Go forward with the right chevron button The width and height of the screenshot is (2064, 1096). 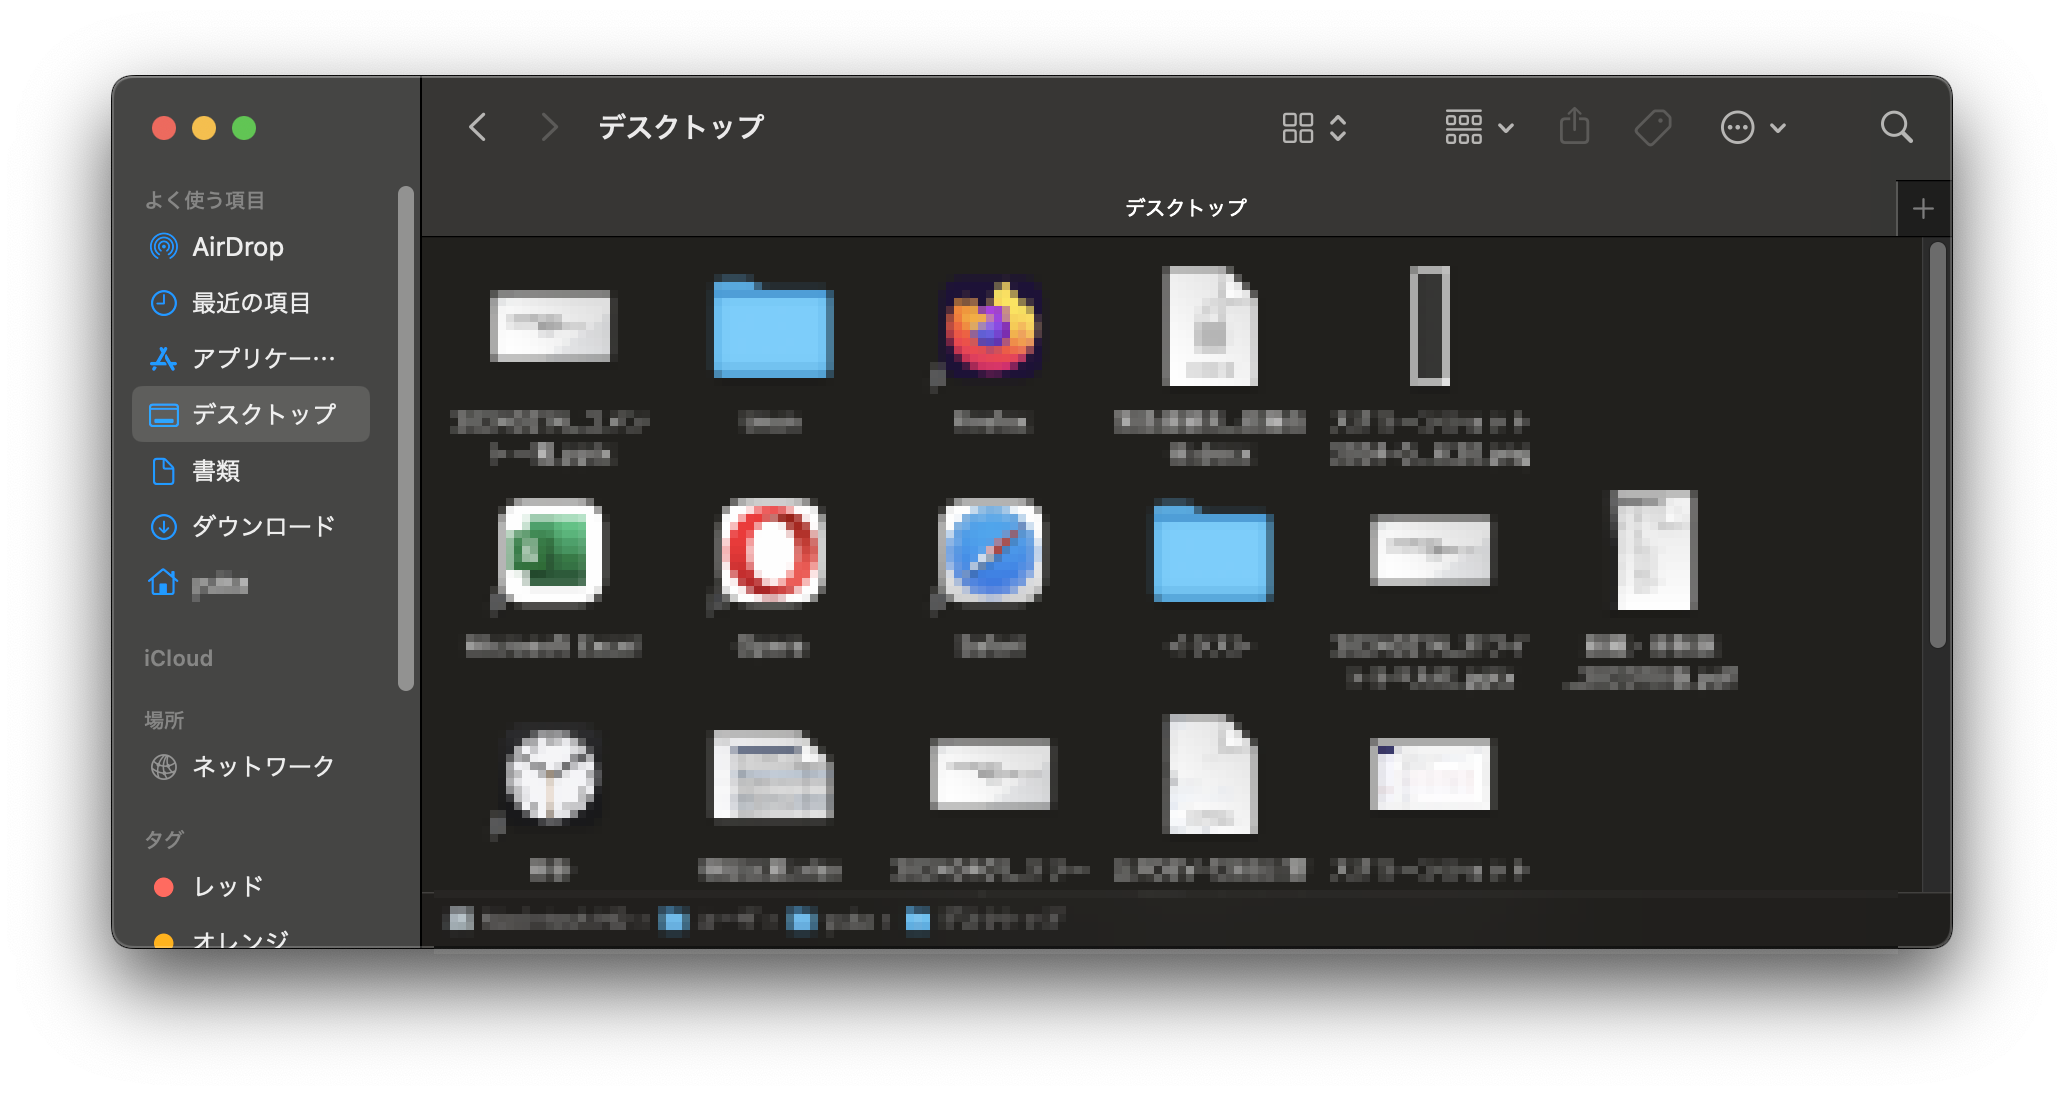548,127
